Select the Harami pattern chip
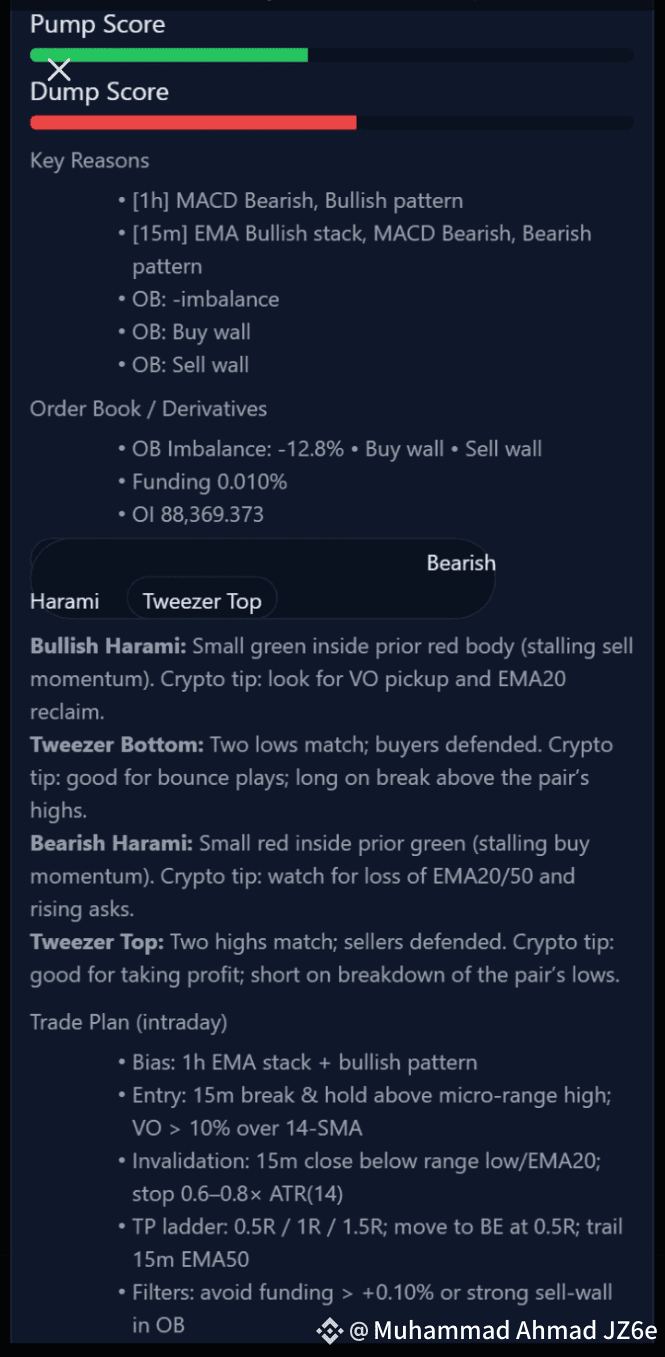Screen dimensions: 665x1357 point(65,601)
